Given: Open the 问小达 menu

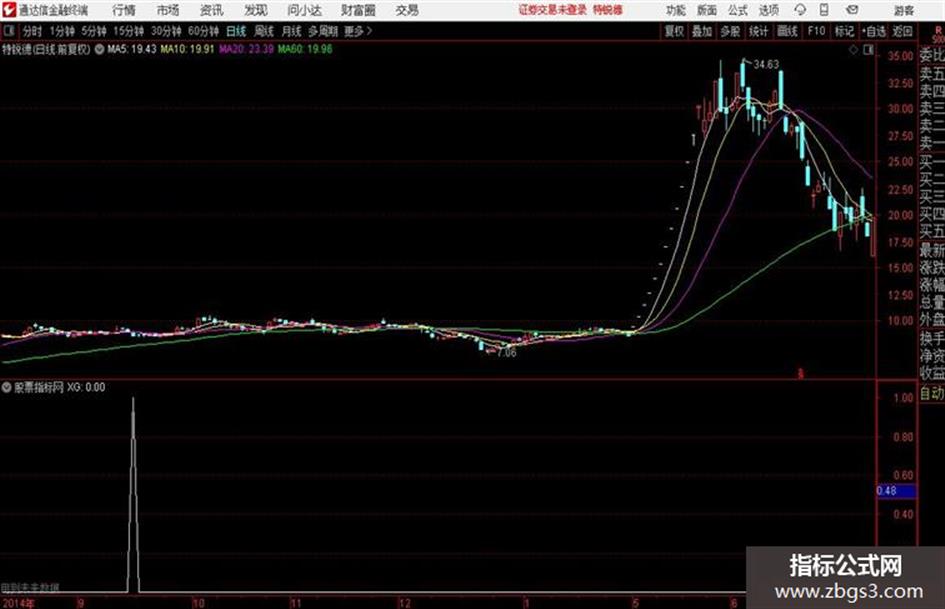Looking at the screenshot, I should (304, 10).
